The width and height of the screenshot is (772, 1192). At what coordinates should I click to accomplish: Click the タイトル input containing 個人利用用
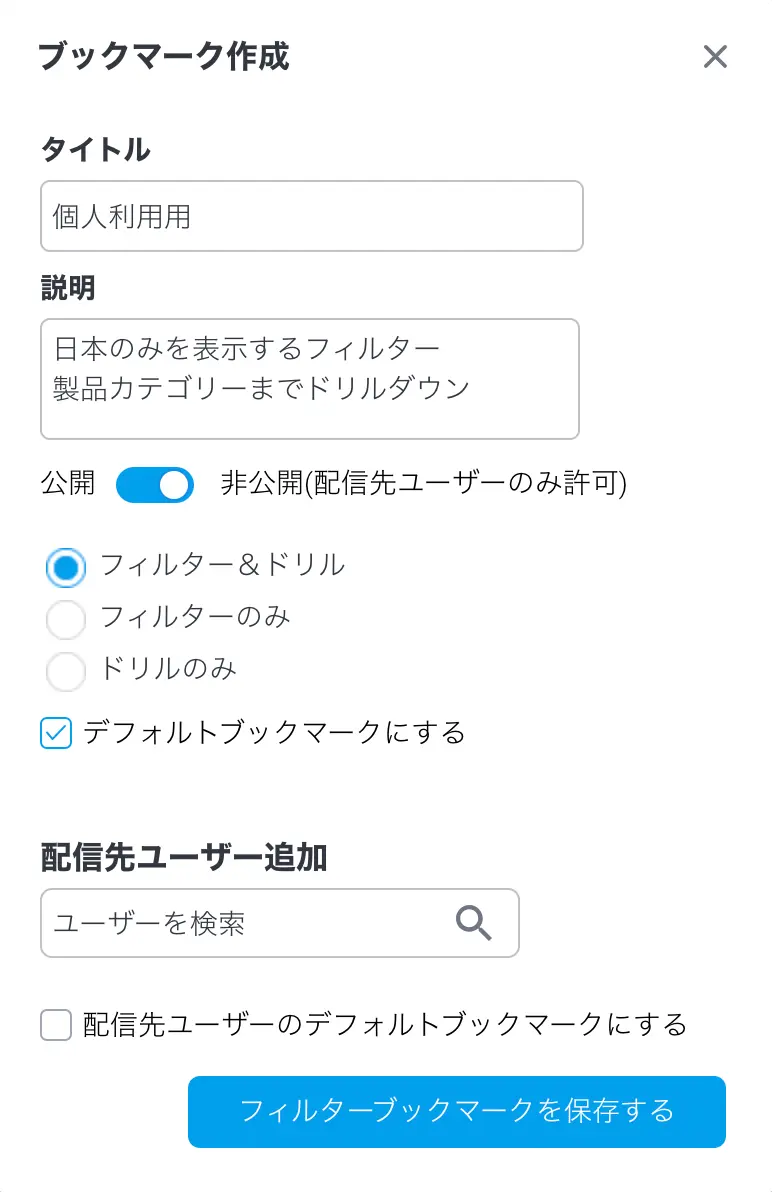tap(311, 216)
